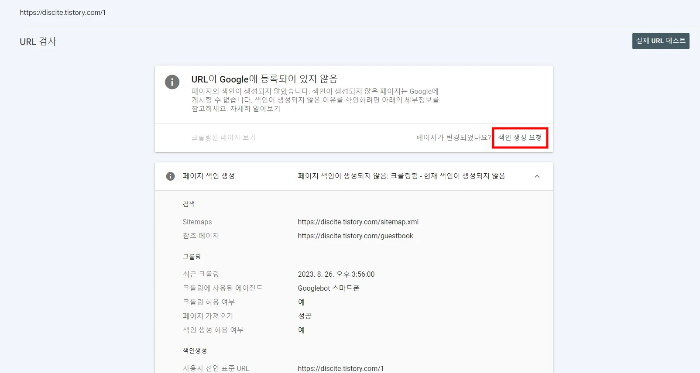The image size is (700, 373).
Task: Click the '크롤링에 사용된 에이전트' label
Action: pyautogui.click(x=222, y=288)
